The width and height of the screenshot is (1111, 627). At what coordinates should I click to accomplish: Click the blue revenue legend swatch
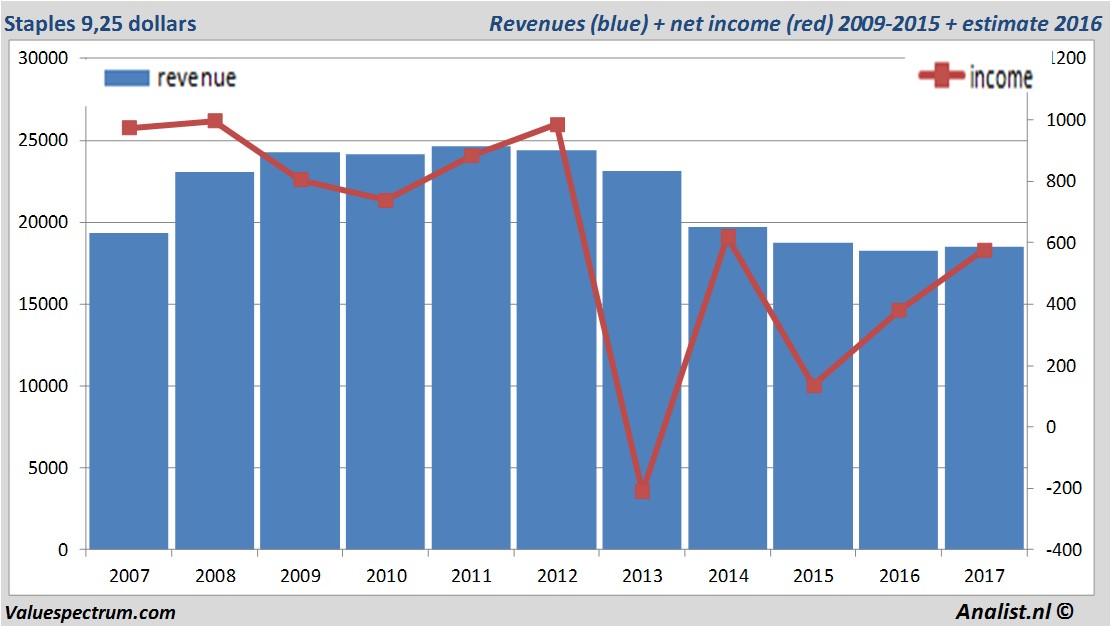click(x=127, y=78)
